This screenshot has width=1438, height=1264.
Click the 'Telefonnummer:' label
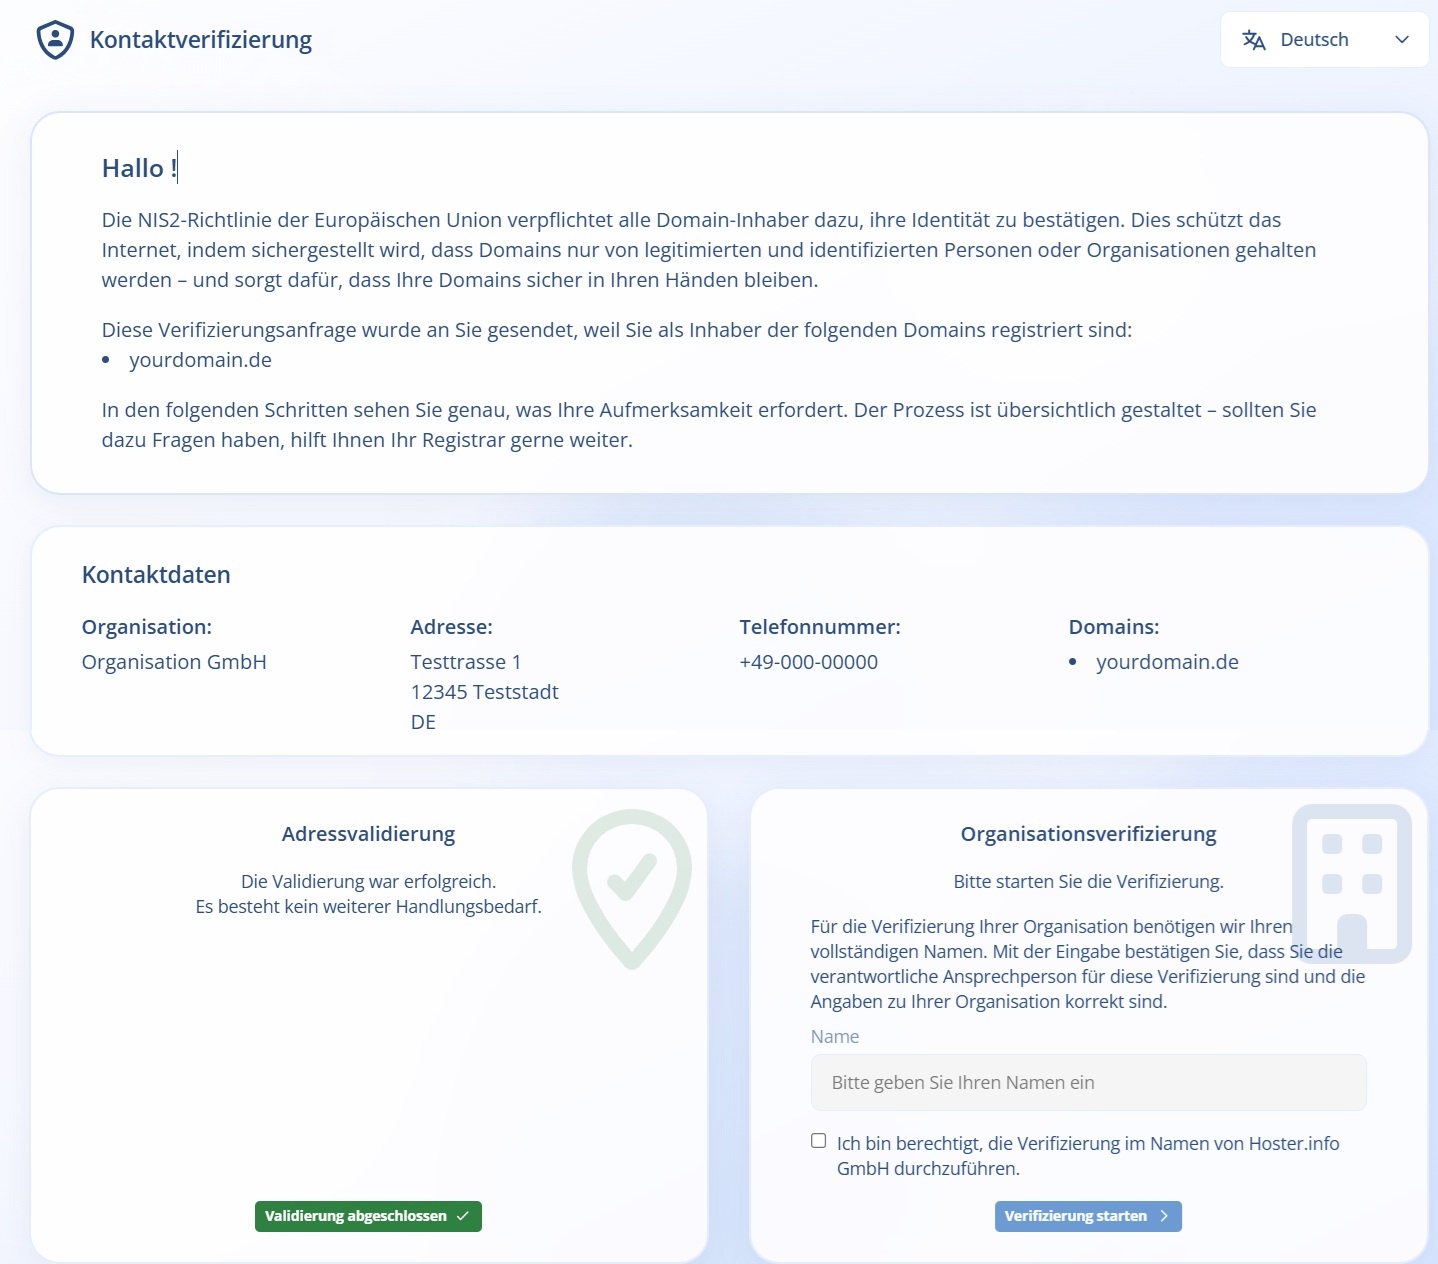[x=820, y=627]
